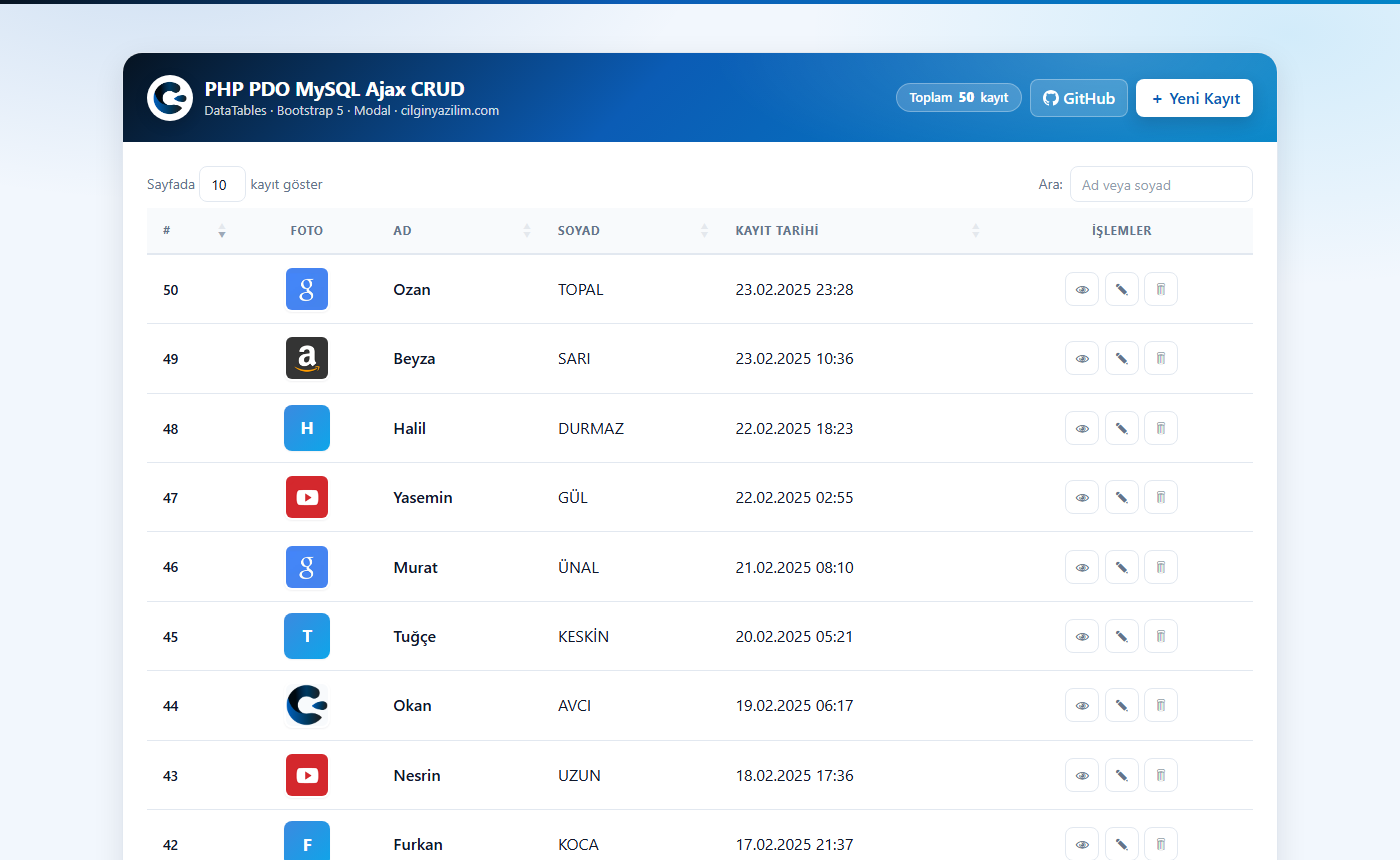
Task: Sort by KAYIT TARİHİ column
Action: coord(855,230)
